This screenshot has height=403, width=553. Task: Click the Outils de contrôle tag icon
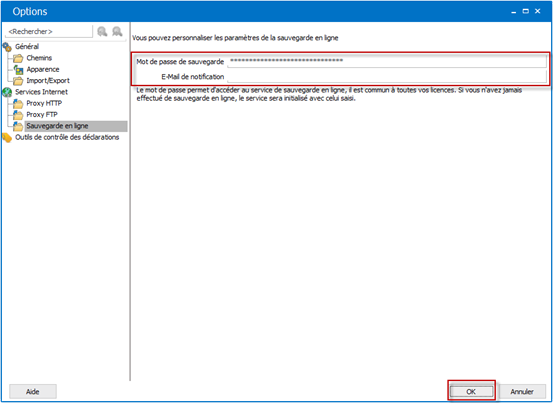pyautogui.click(x=7, y=137)
